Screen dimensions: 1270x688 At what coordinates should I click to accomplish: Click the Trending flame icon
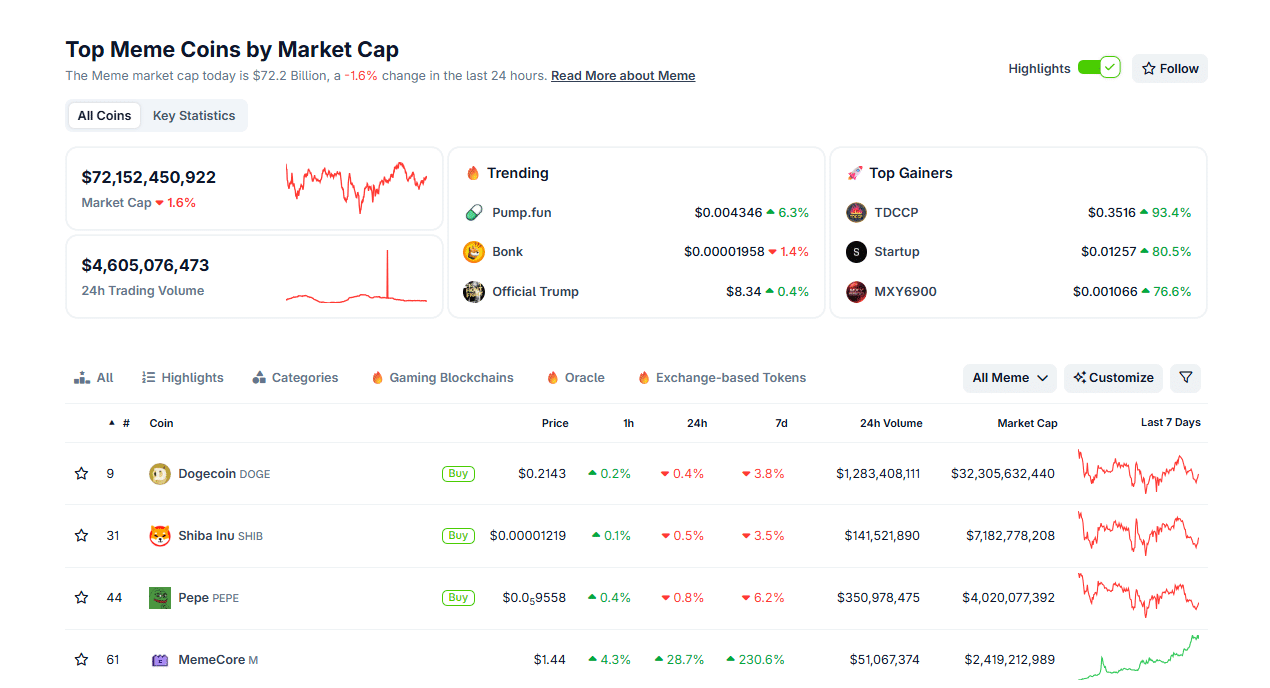pos(473,172)
